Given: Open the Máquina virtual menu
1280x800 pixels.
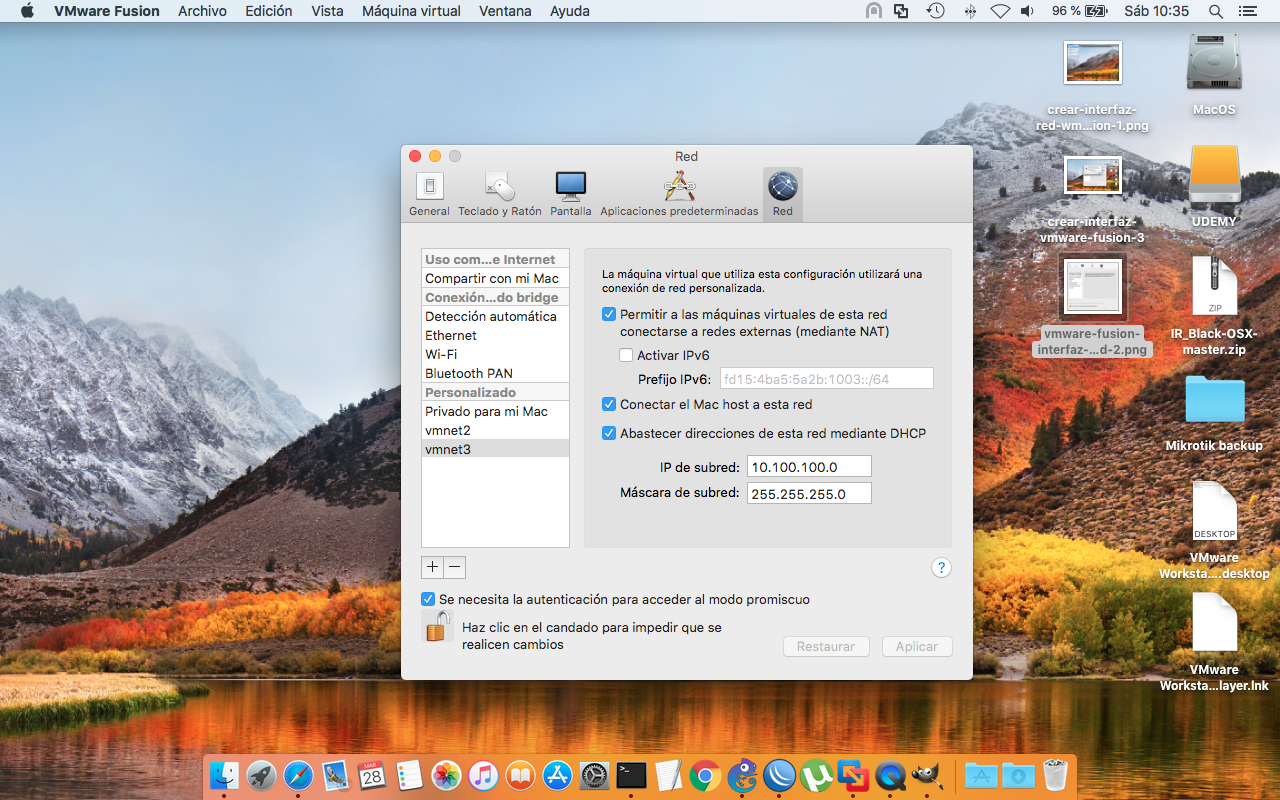Looking at the screenshot, I should [x=410, y=11].
